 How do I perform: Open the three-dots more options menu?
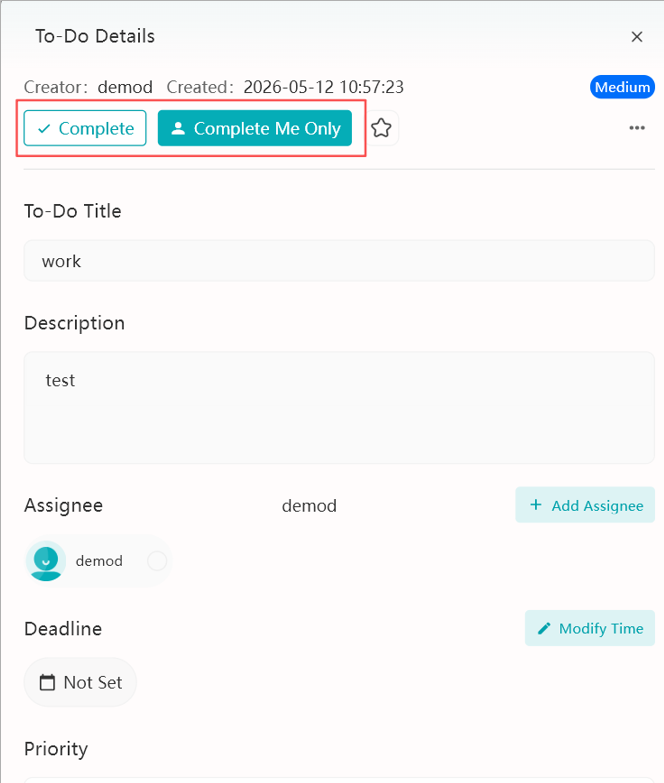pyautogui.click(x=637, y=128)
